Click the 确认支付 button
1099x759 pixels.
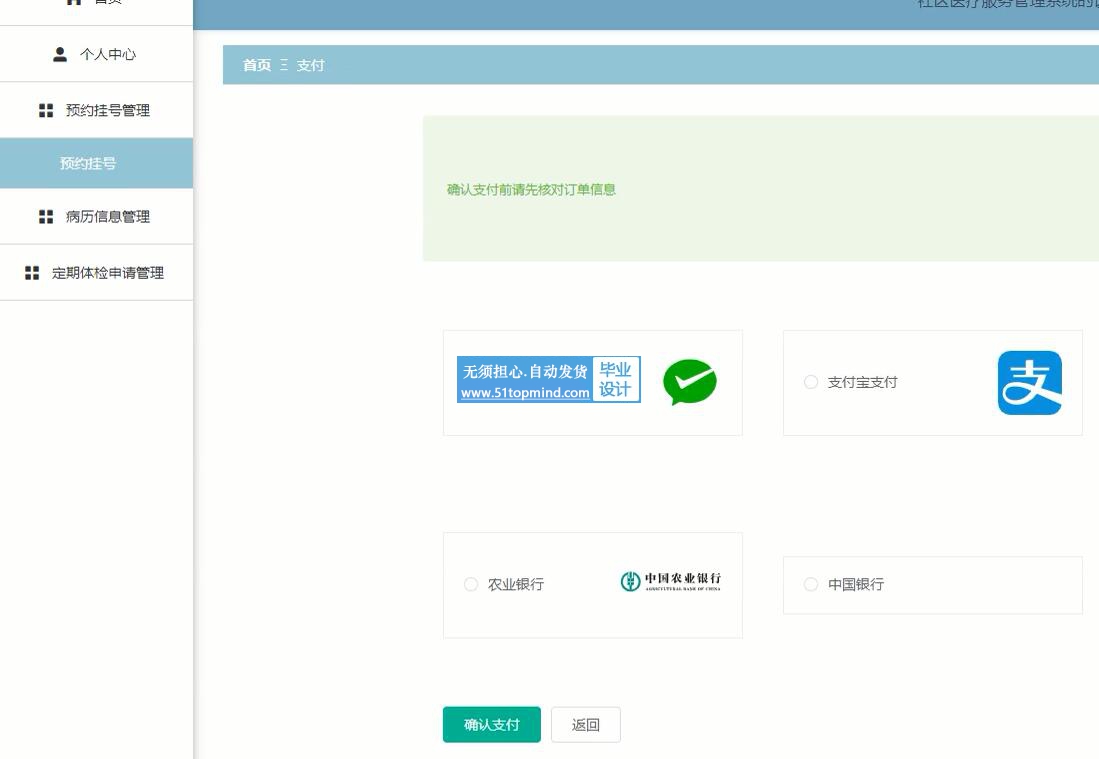click(x=492, y=725)
